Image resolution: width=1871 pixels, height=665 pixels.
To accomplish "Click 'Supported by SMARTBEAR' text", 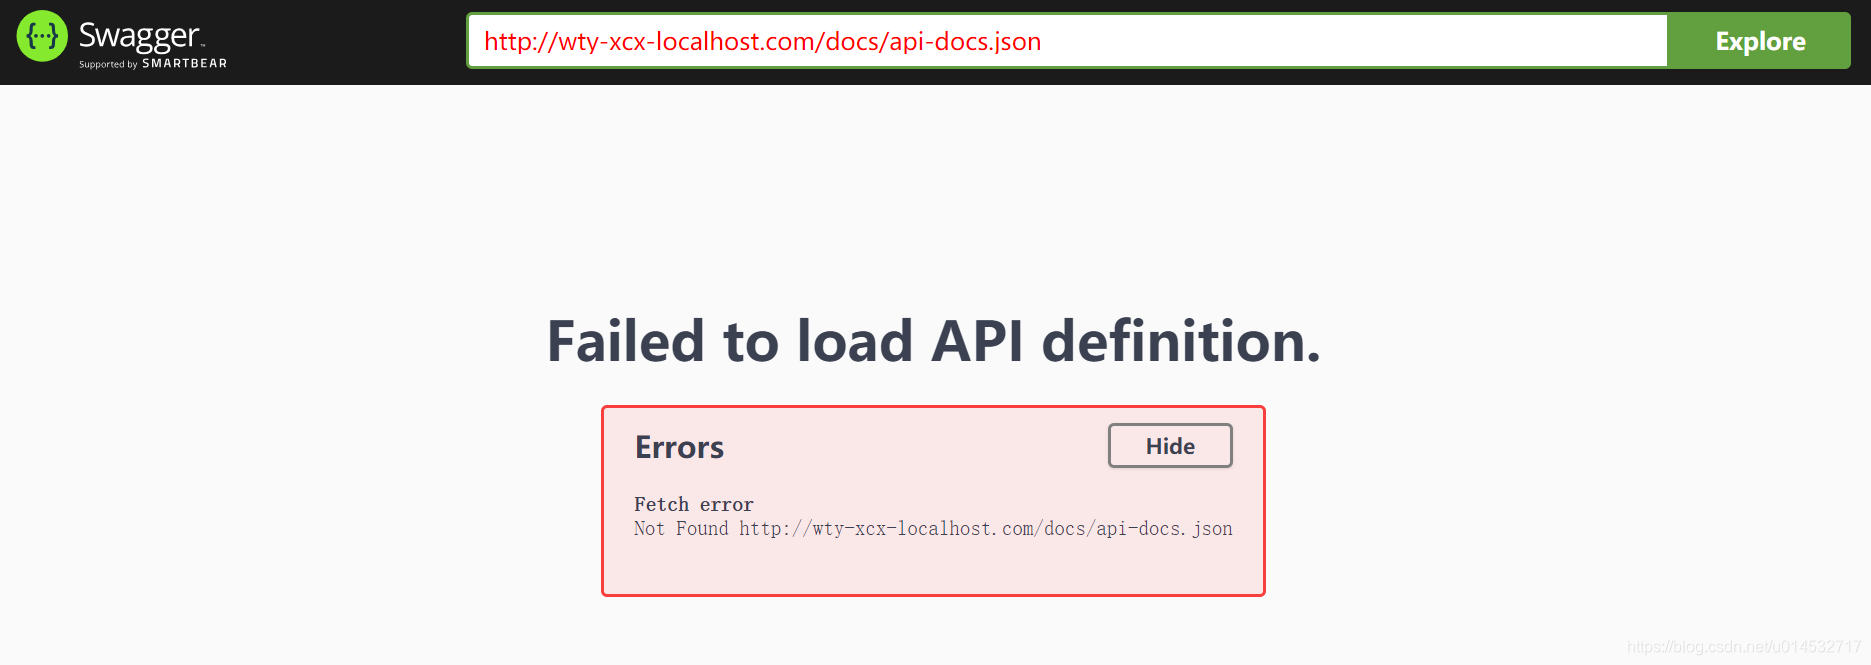I will click(x=153, y=64).
